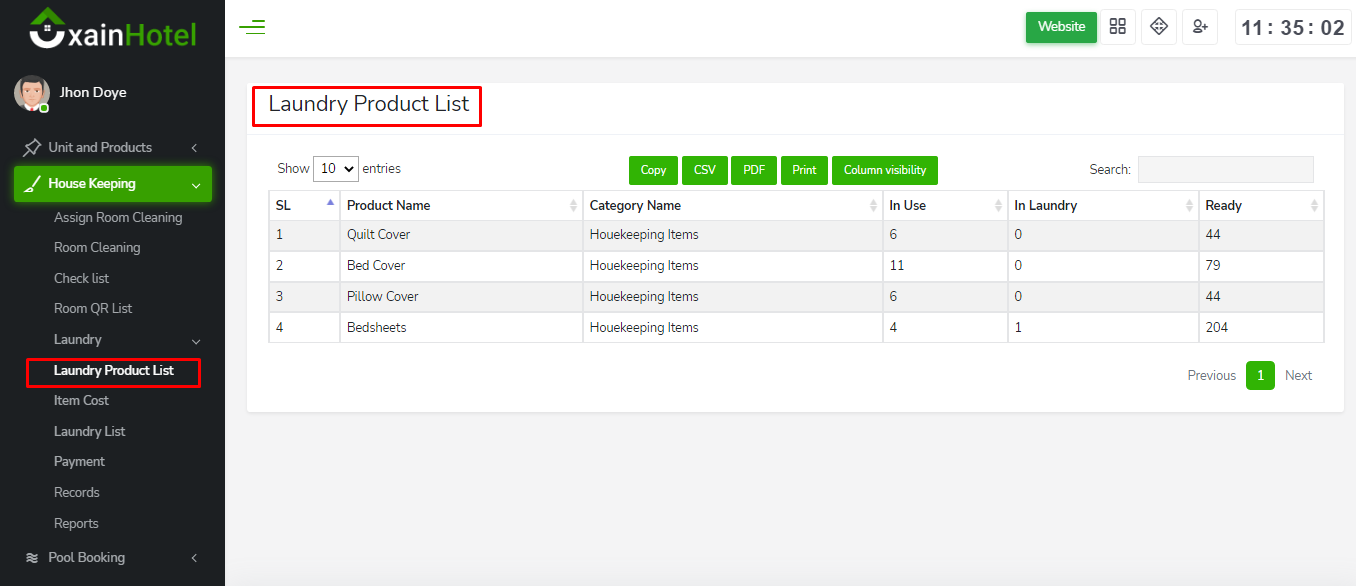
Task: Click Jhon Doye's profile avatar
Action: coord(31,93)
